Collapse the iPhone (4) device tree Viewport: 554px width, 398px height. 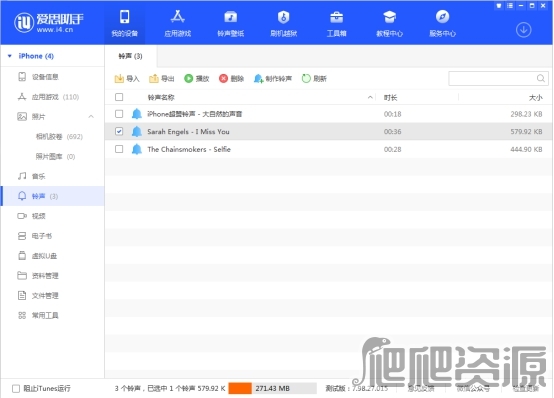(x=10, y=56)
